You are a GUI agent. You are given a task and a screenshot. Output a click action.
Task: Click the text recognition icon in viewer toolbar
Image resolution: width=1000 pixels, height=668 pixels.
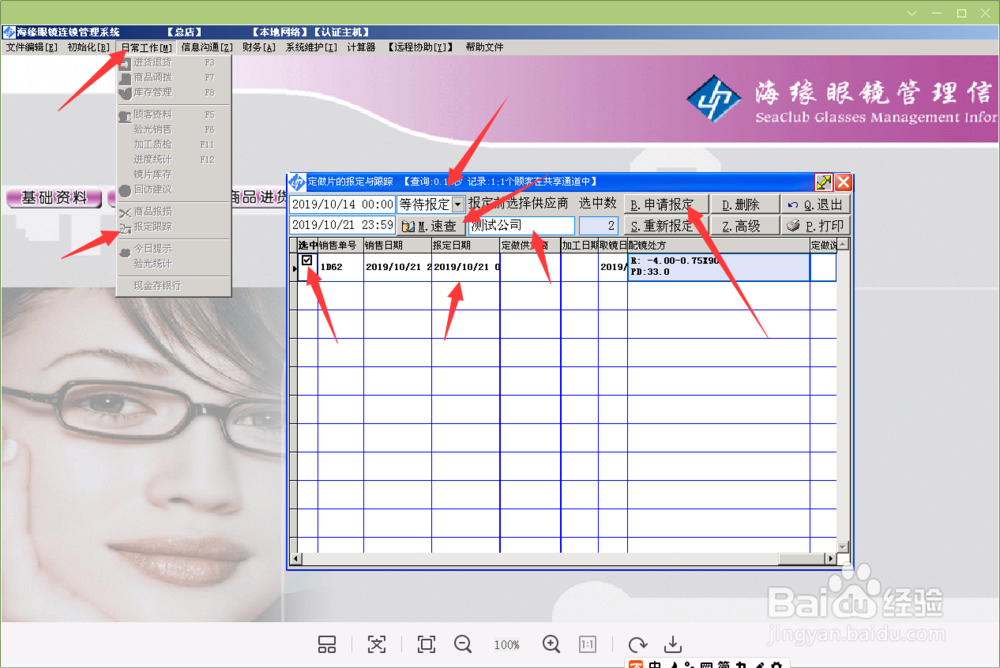point(376,644)
